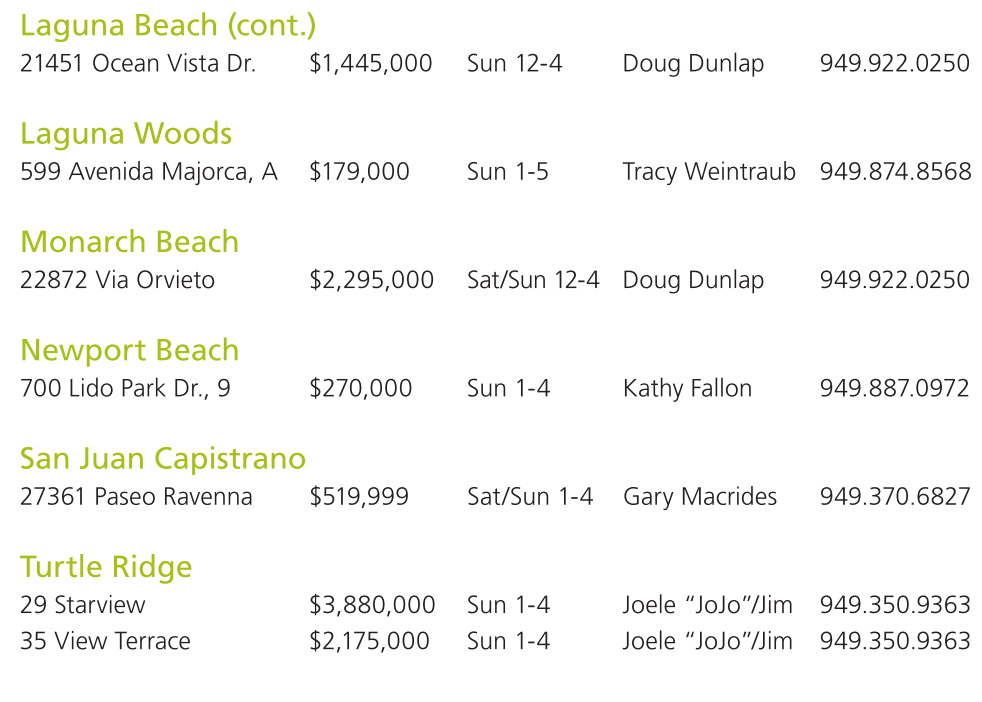Open the 599 Avenida Majorca, A listing
The image size is (982, 702).
click(x=149, y=172)
